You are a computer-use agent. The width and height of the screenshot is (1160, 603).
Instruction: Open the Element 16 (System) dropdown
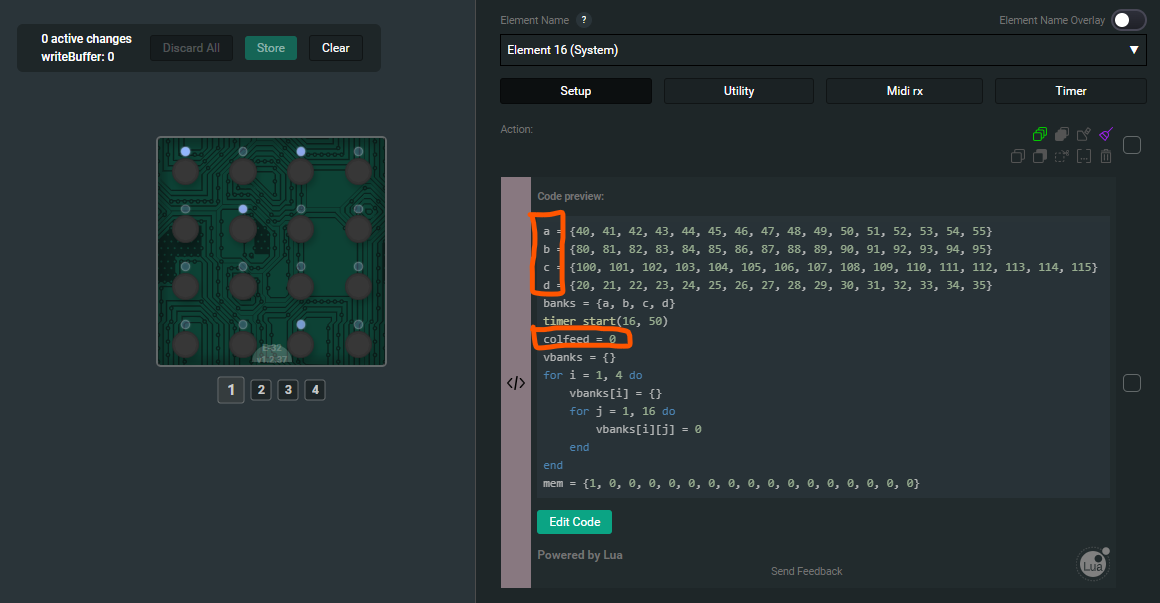[x=823, y=50]
